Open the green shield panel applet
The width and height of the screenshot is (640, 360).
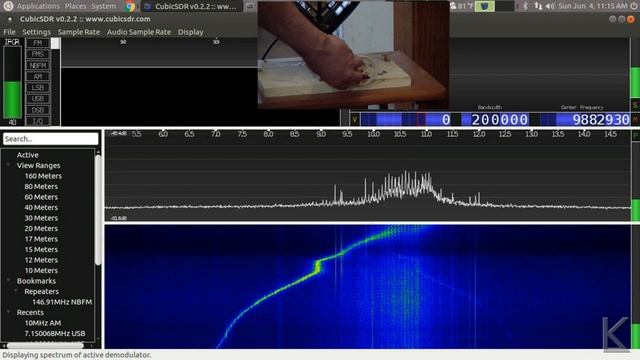click(484, 6)
